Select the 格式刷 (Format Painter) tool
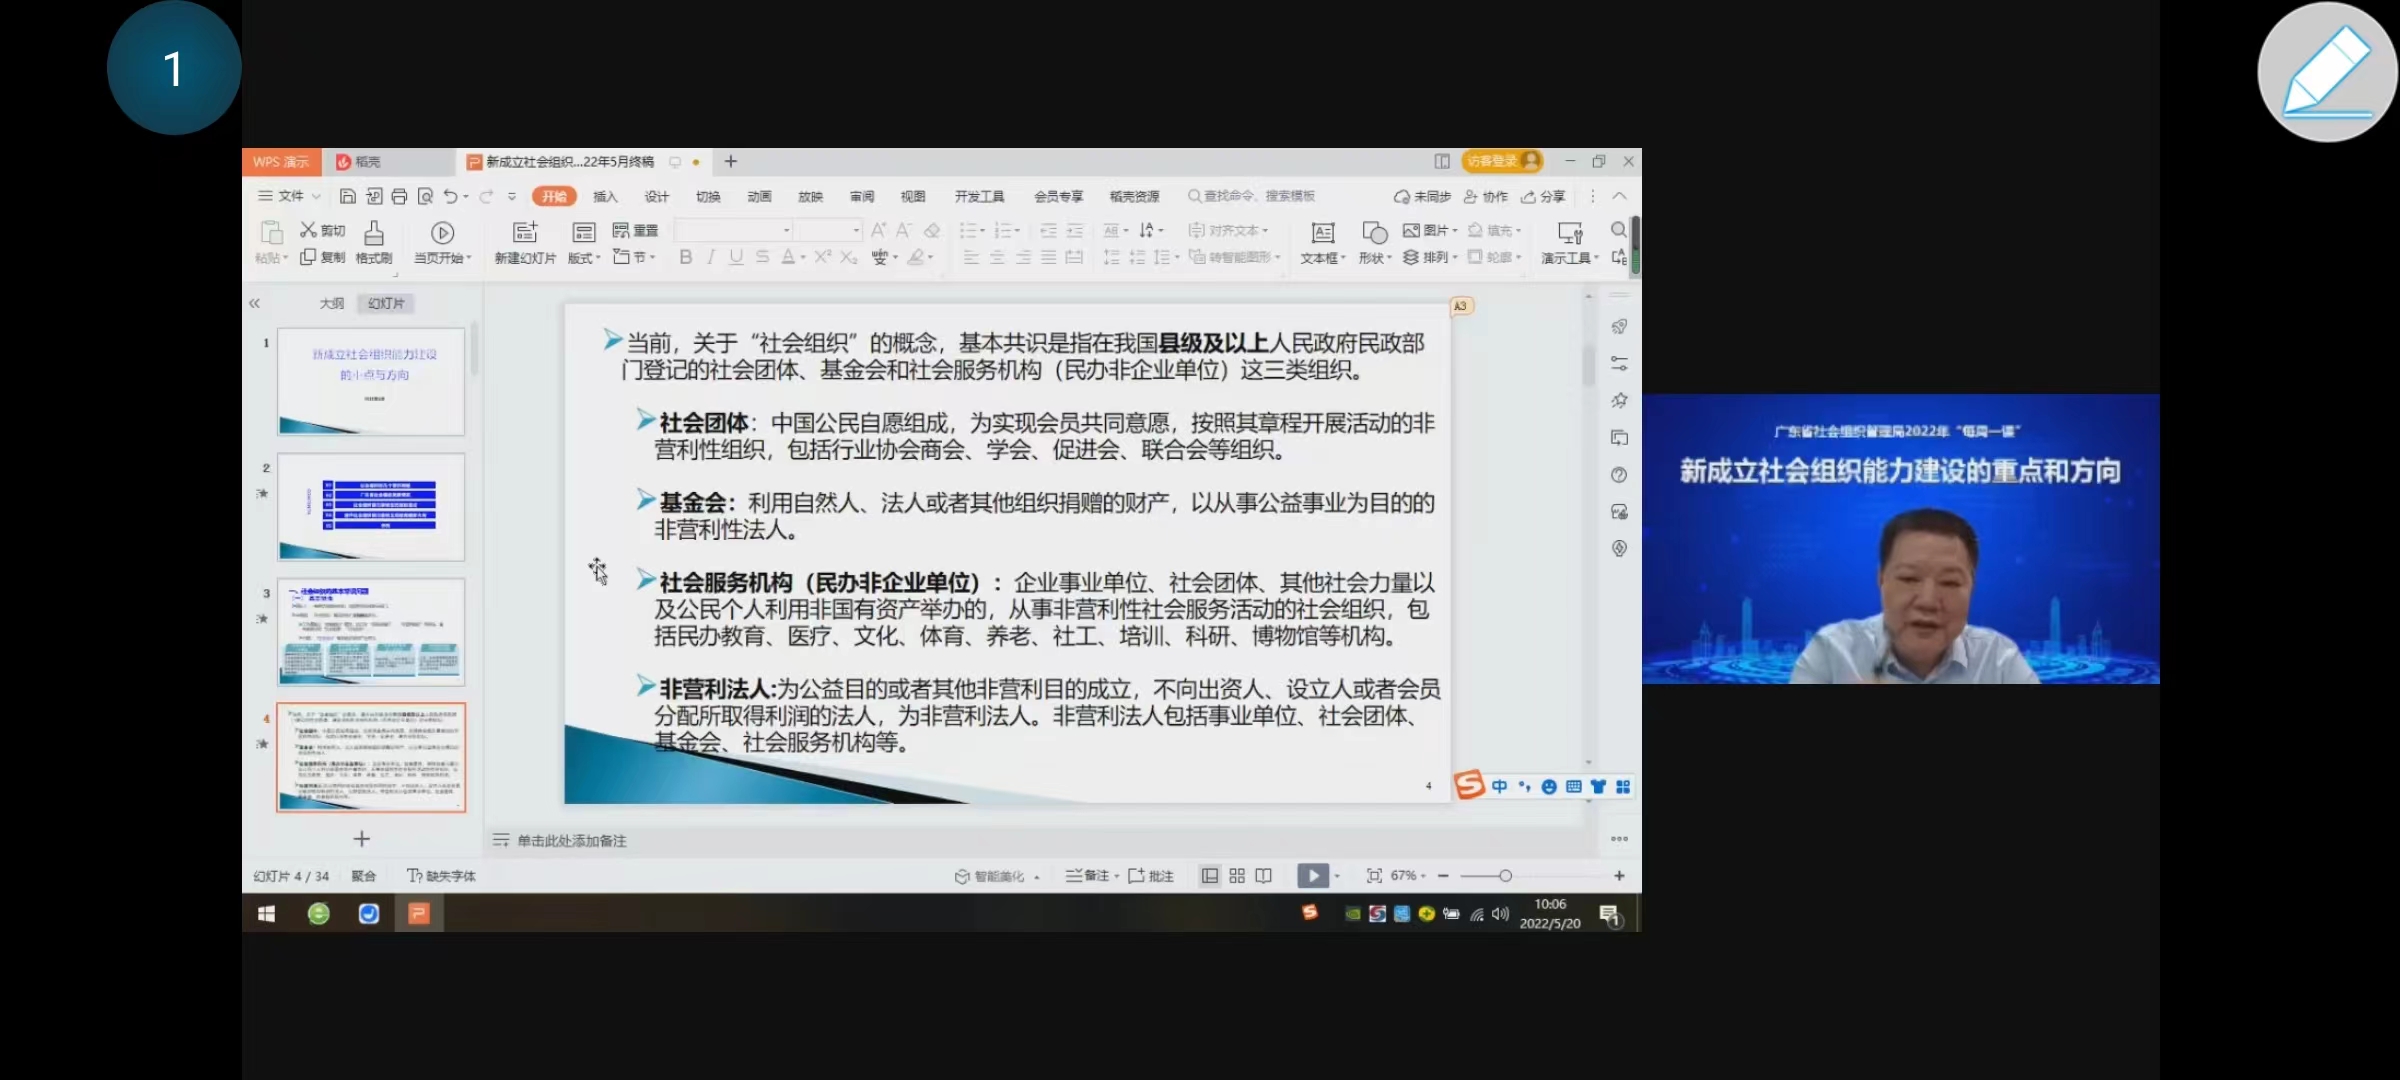 [371, 243]
